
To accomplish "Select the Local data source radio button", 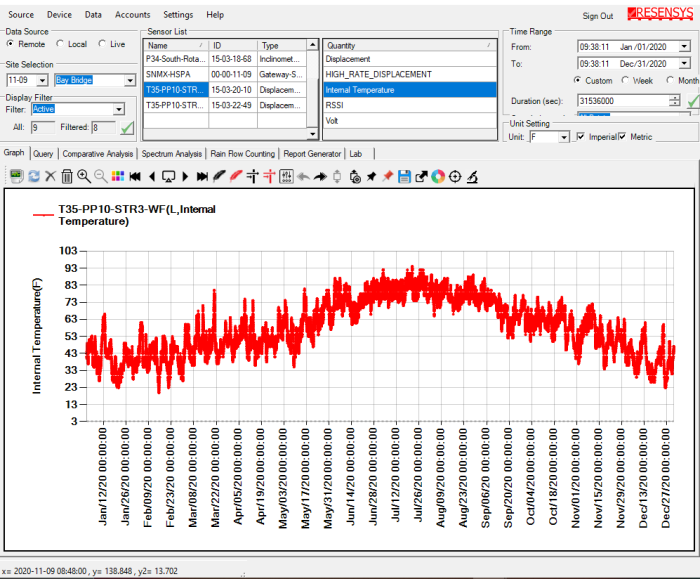I will 61,44.
